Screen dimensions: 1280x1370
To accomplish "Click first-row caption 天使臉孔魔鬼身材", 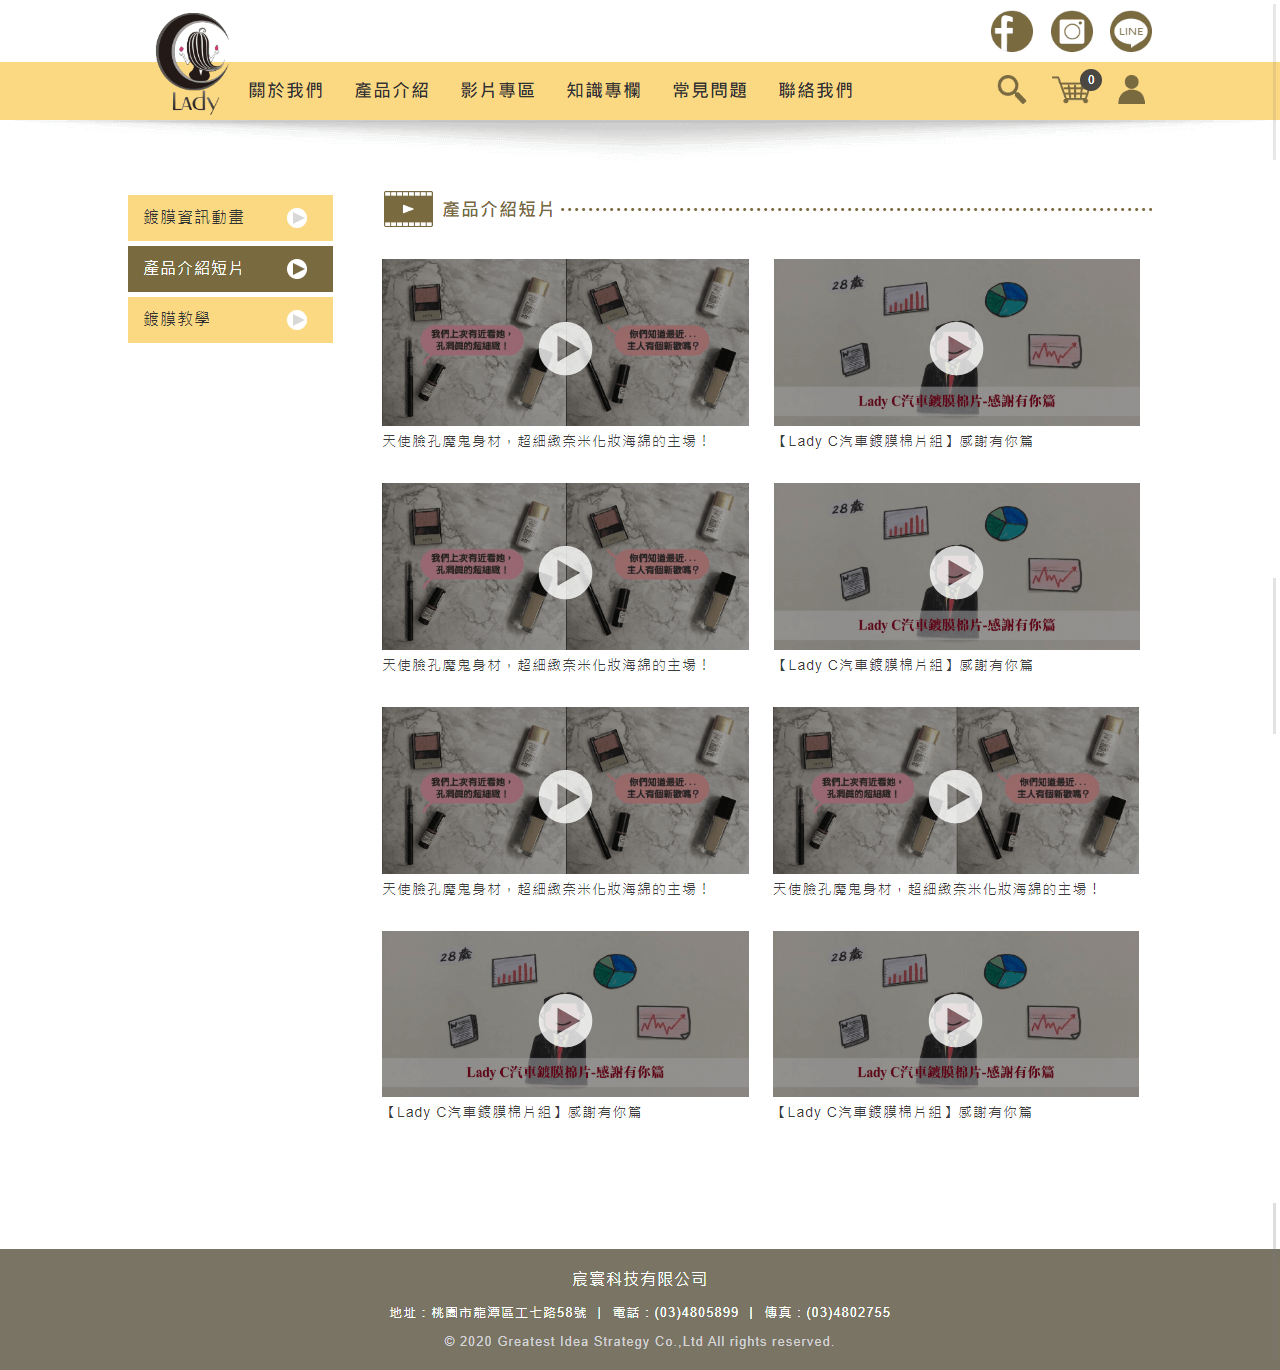I will [x=546, y=441].
